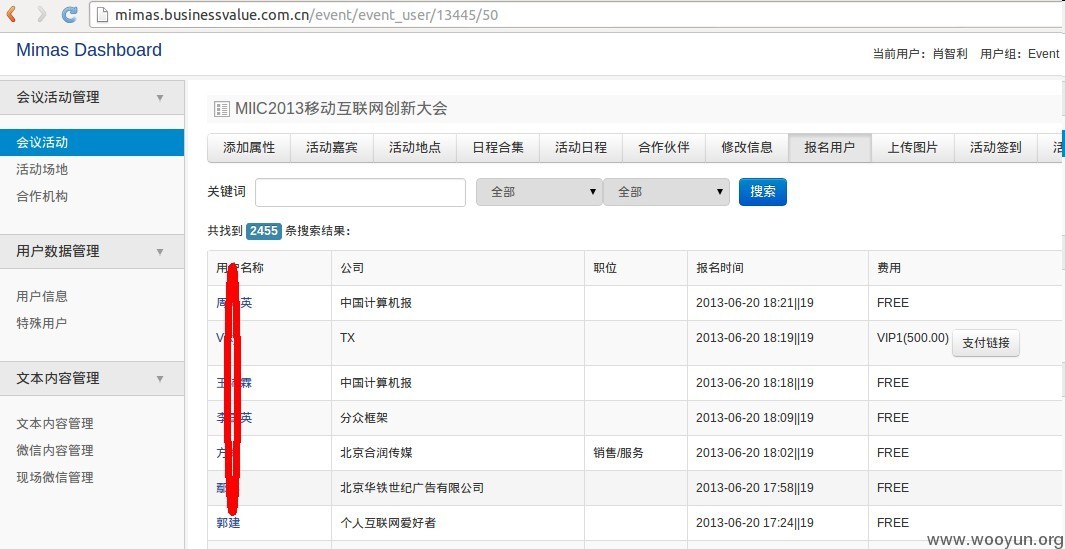Screen dimensions: 1065x549
Task: Open 现场微信管理 in the sidebar
Action: coord(55,478)
